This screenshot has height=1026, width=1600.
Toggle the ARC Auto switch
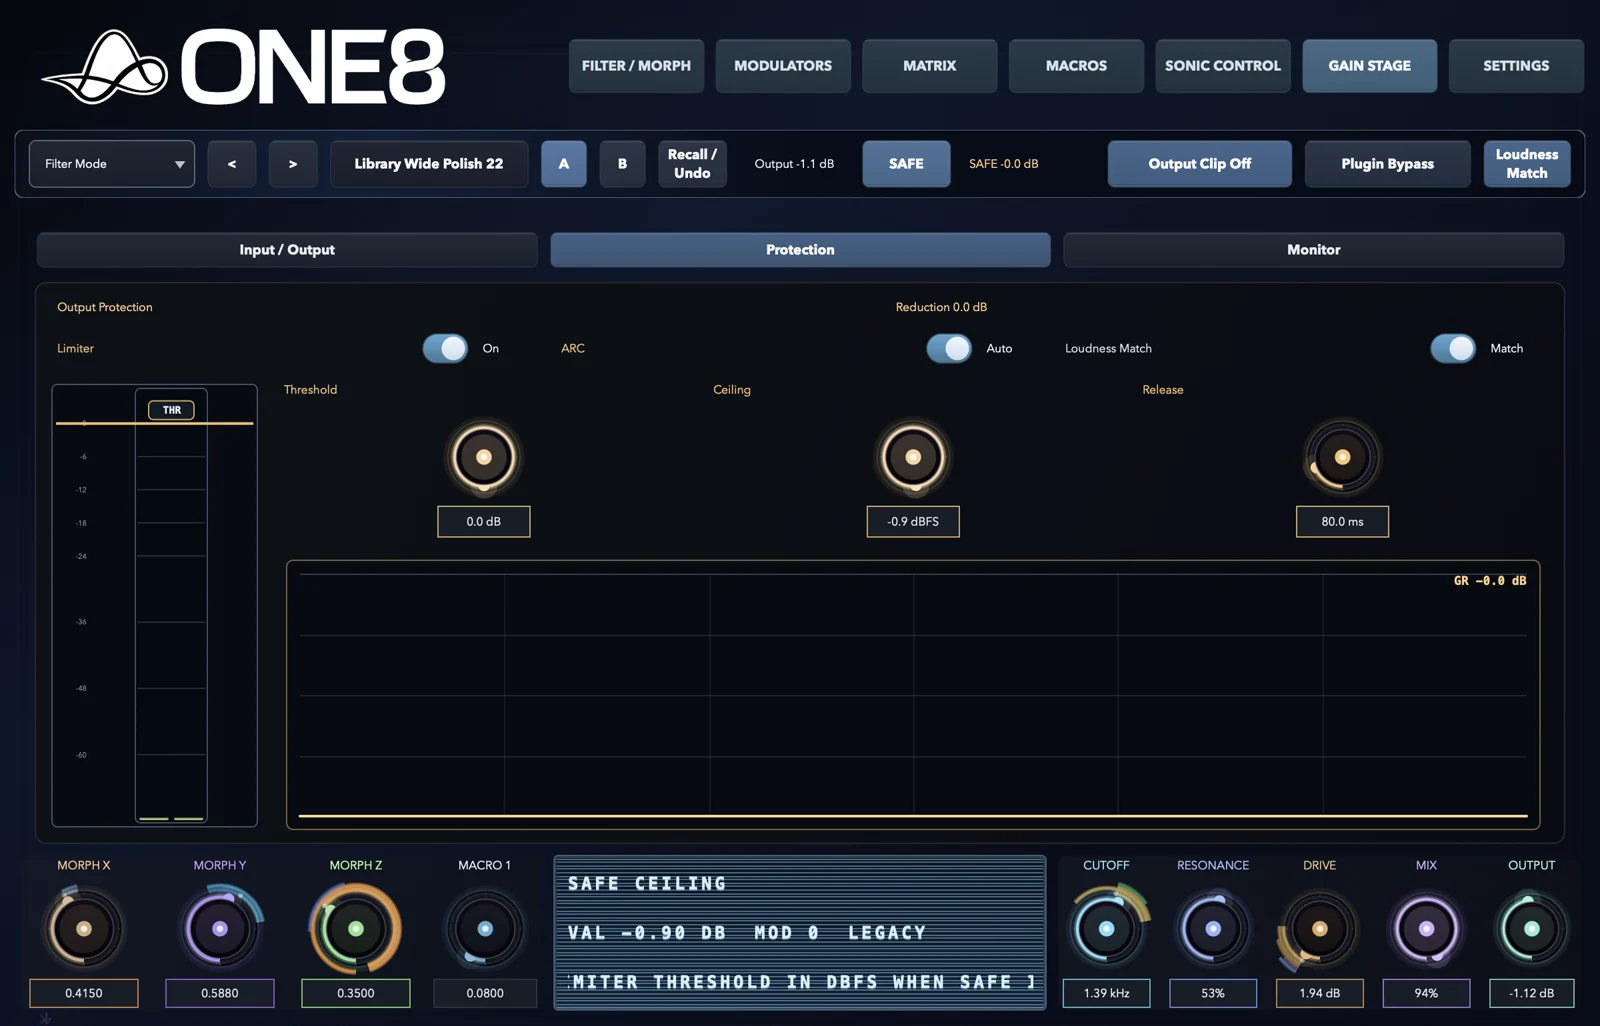click(949, 348)
